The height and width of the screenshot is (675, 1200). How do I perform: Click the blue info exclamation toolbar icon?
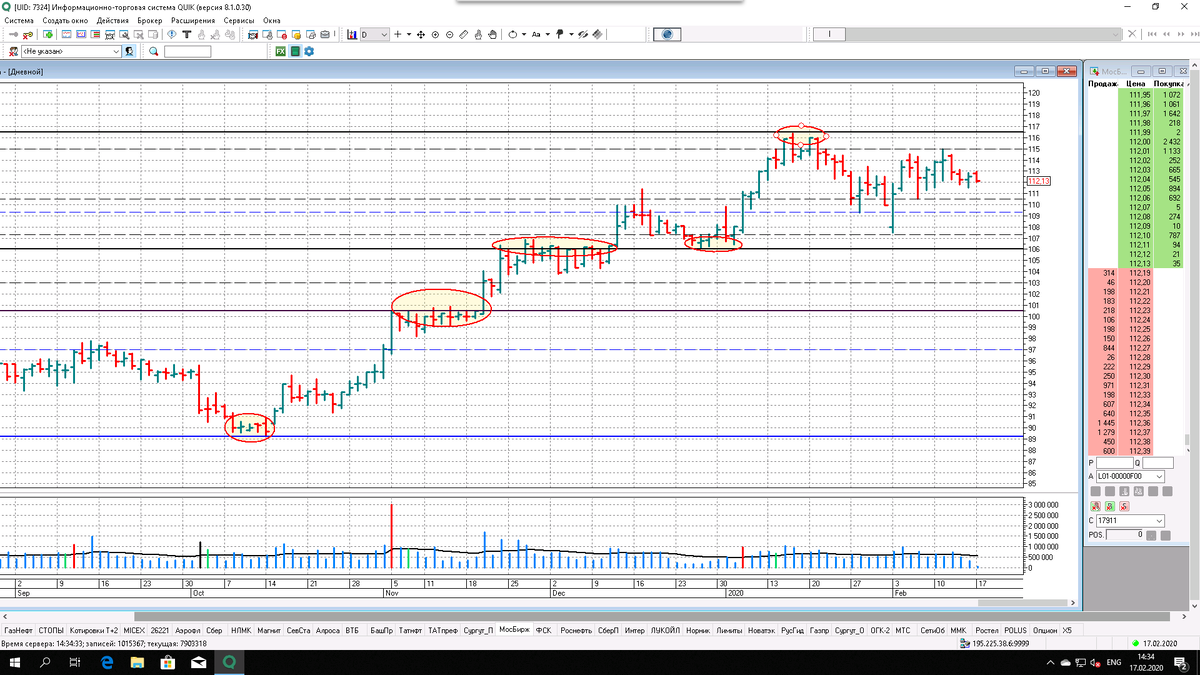172,34
